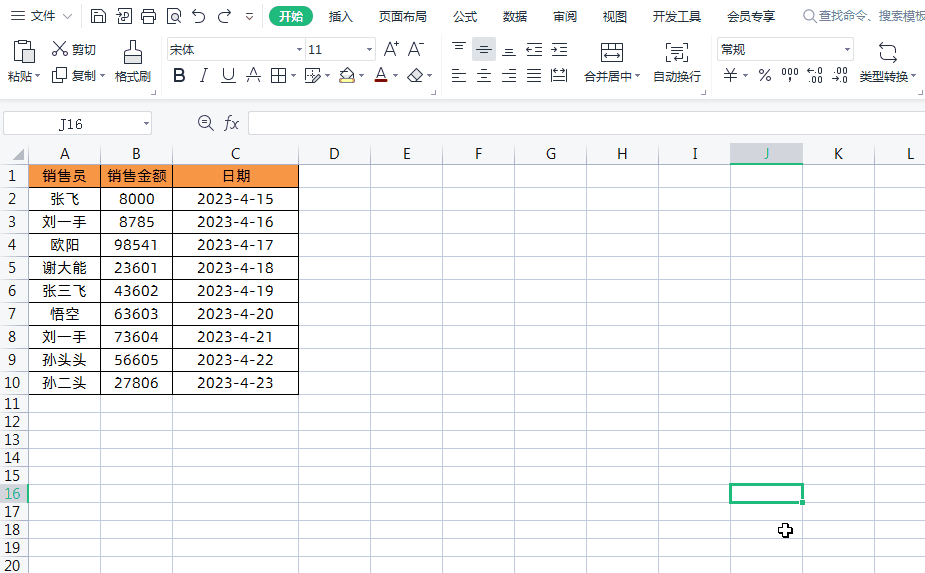The height and width of the screenshot is (573, 925).
Task: Click the Select All corner triangle
Action: pyautogui.click(x=18, y=155)
